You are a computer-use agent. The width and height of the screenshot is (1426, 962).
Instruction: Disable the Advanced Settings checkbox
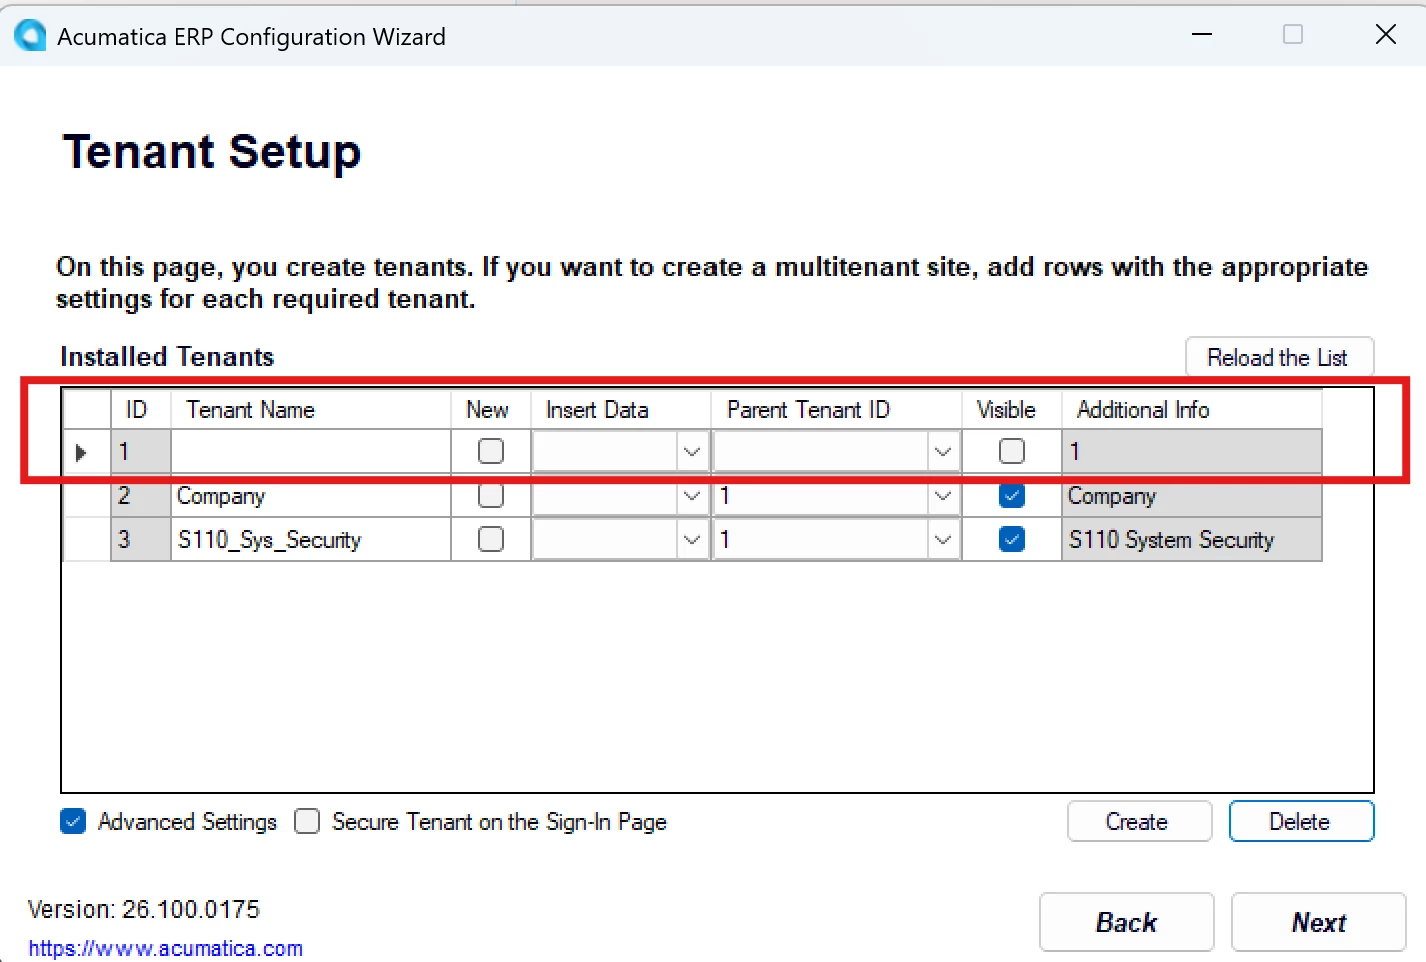click(x=73, y=821)
